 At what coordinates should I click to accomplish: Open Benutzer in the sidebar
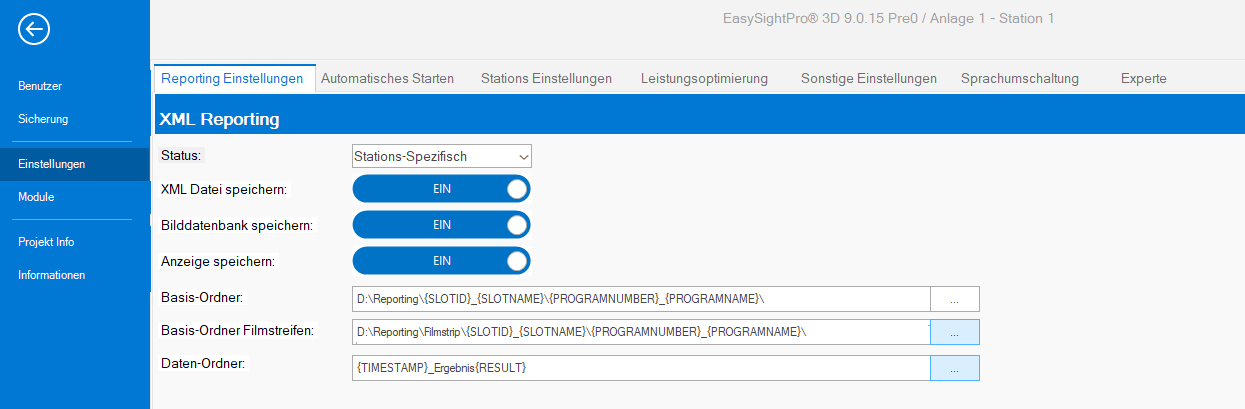coord(41,86)
